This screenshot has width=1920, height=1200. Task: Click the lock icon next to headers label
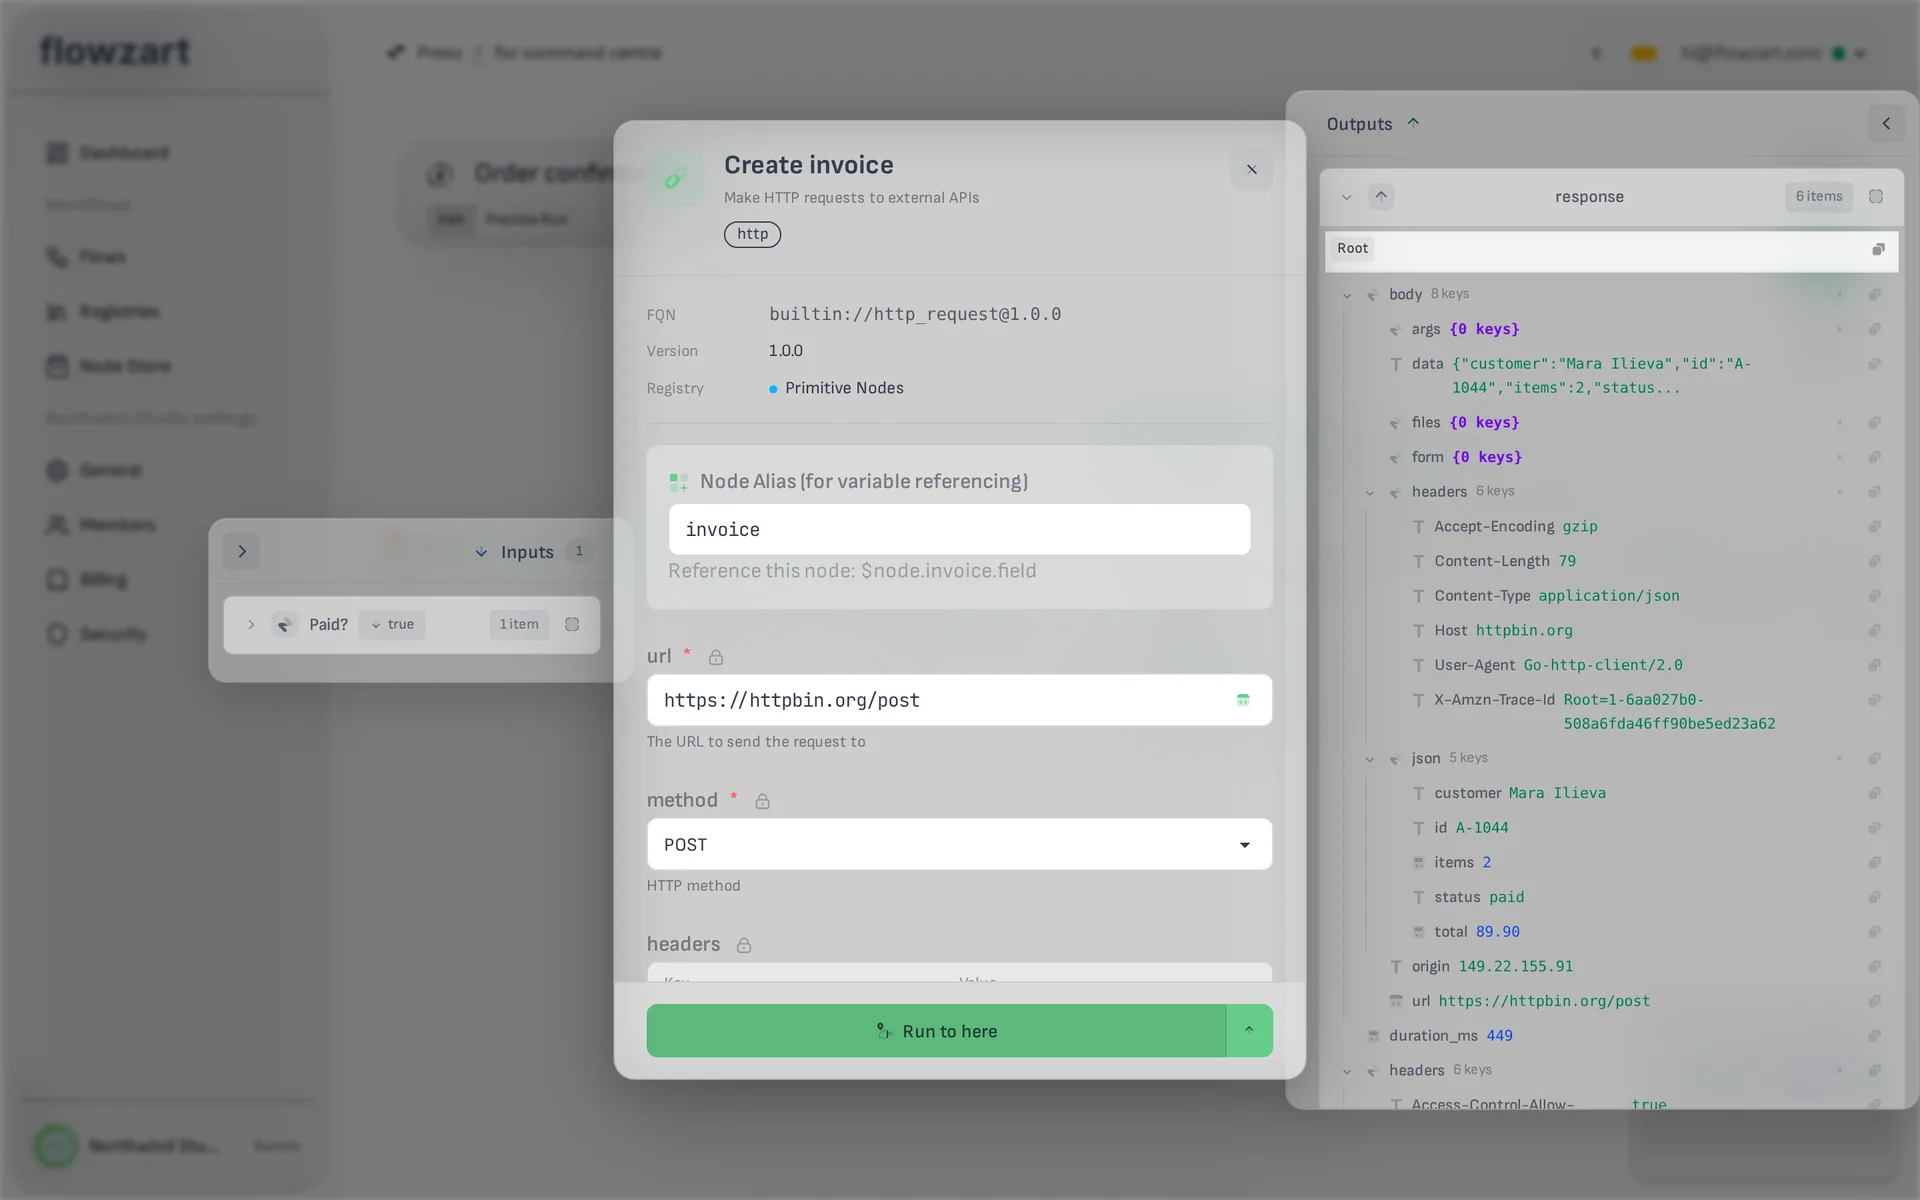click(x=743, y=945)
